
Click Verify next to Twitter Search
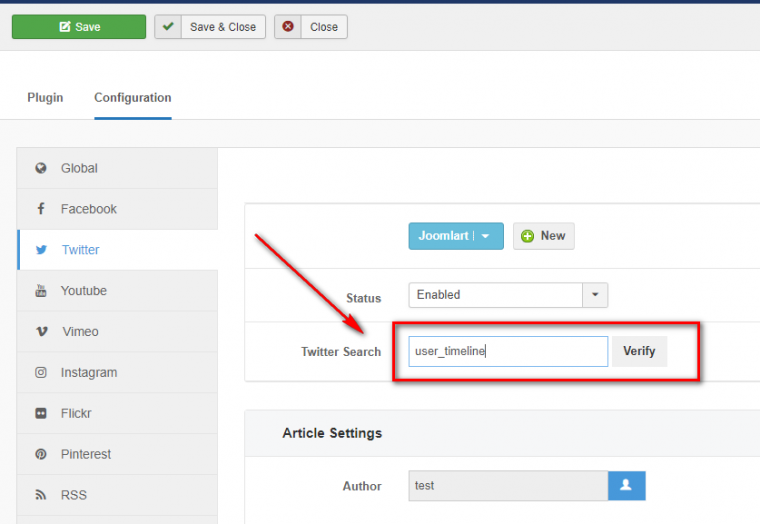coord(639,351)
